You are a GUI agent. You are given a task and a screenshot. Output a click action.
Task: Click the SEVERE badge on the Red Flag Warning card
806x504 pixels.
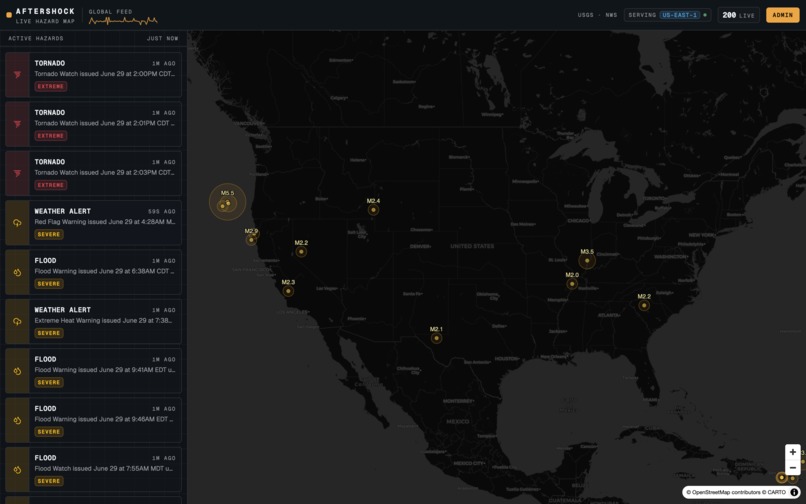pyautogui.click(x=49, y=235)
